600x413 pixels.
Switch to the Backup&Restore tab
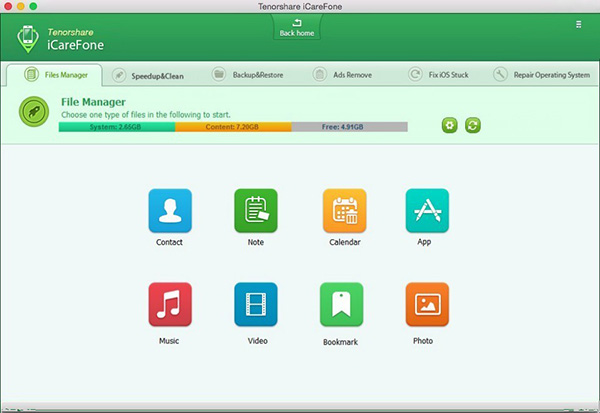tap(248, 75)
